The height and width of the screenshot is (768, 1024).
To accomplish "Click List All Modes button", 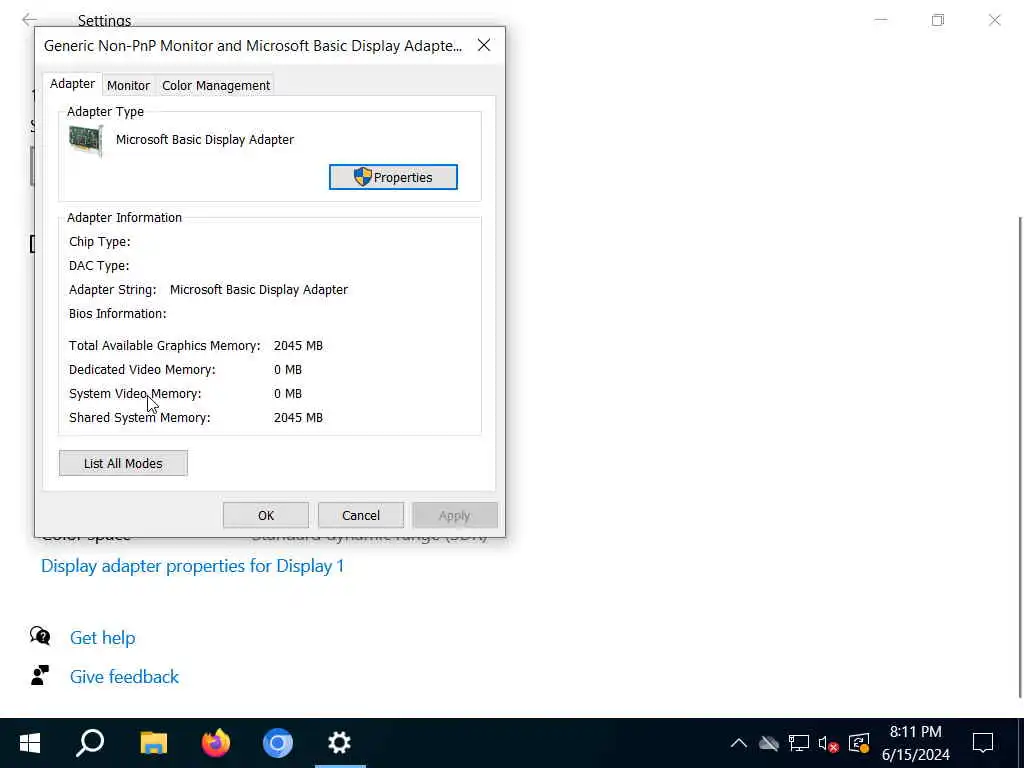I will pos(123,463).
